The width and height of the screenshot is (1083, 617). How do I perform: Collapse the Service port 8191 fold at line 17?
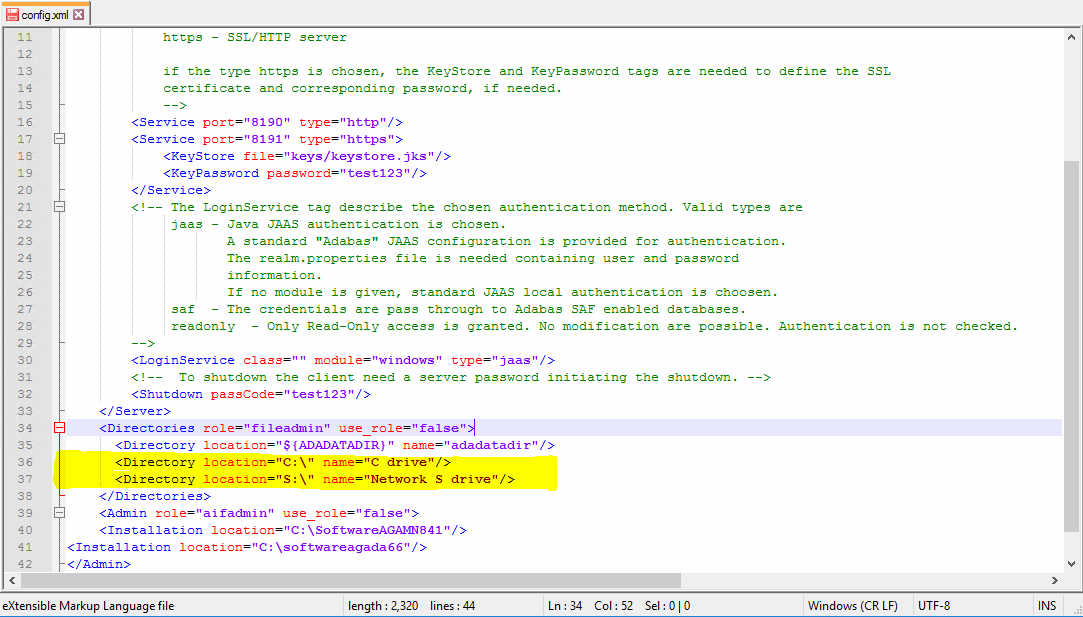pos(59,139)
